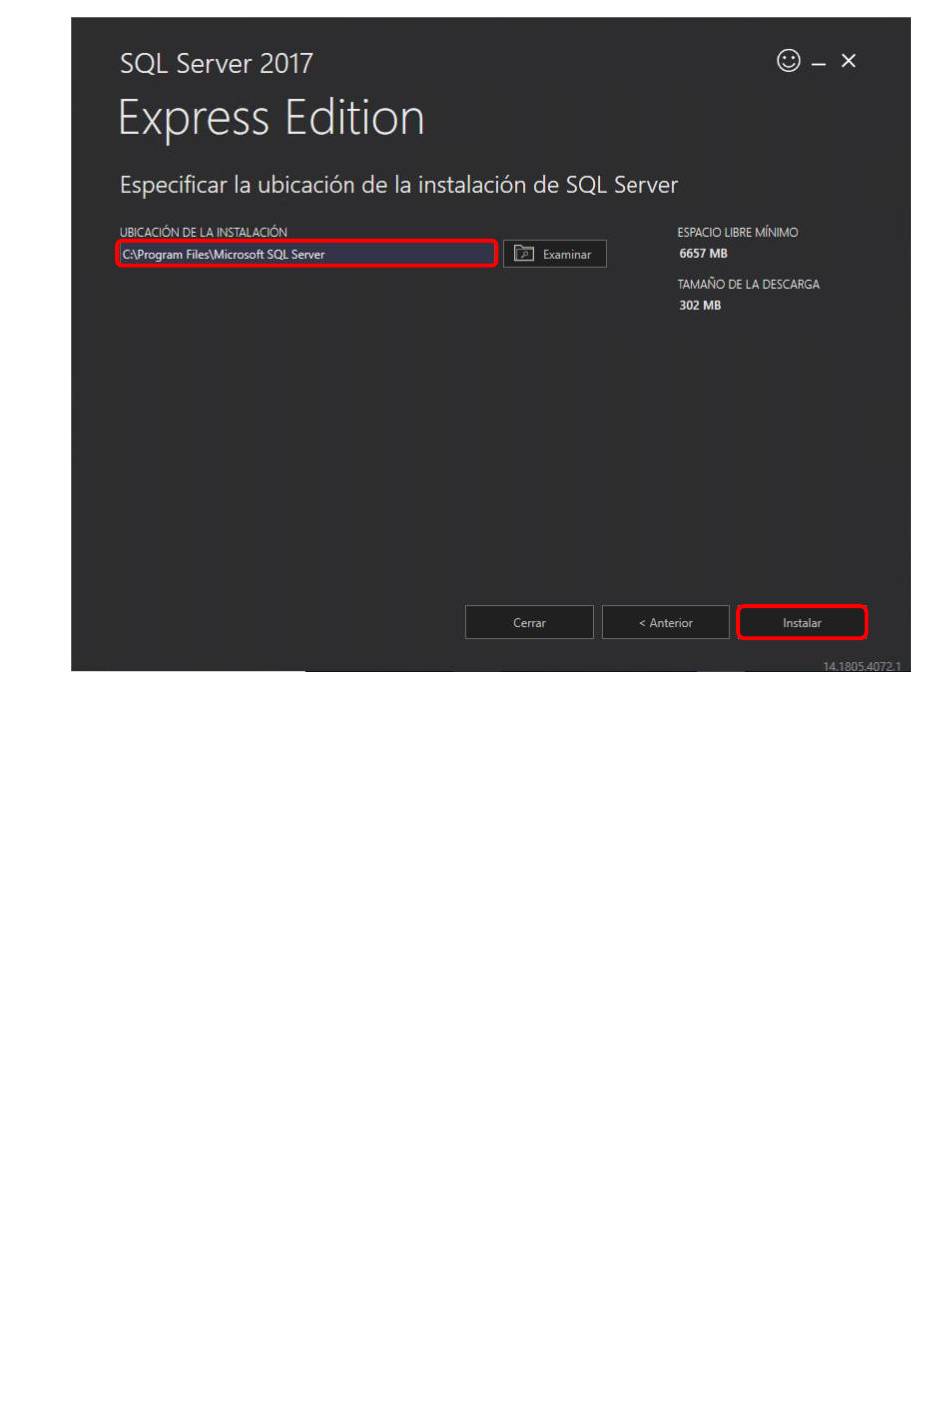Start installation with the Instalar button
The image size is (950, 1419).
802,622
